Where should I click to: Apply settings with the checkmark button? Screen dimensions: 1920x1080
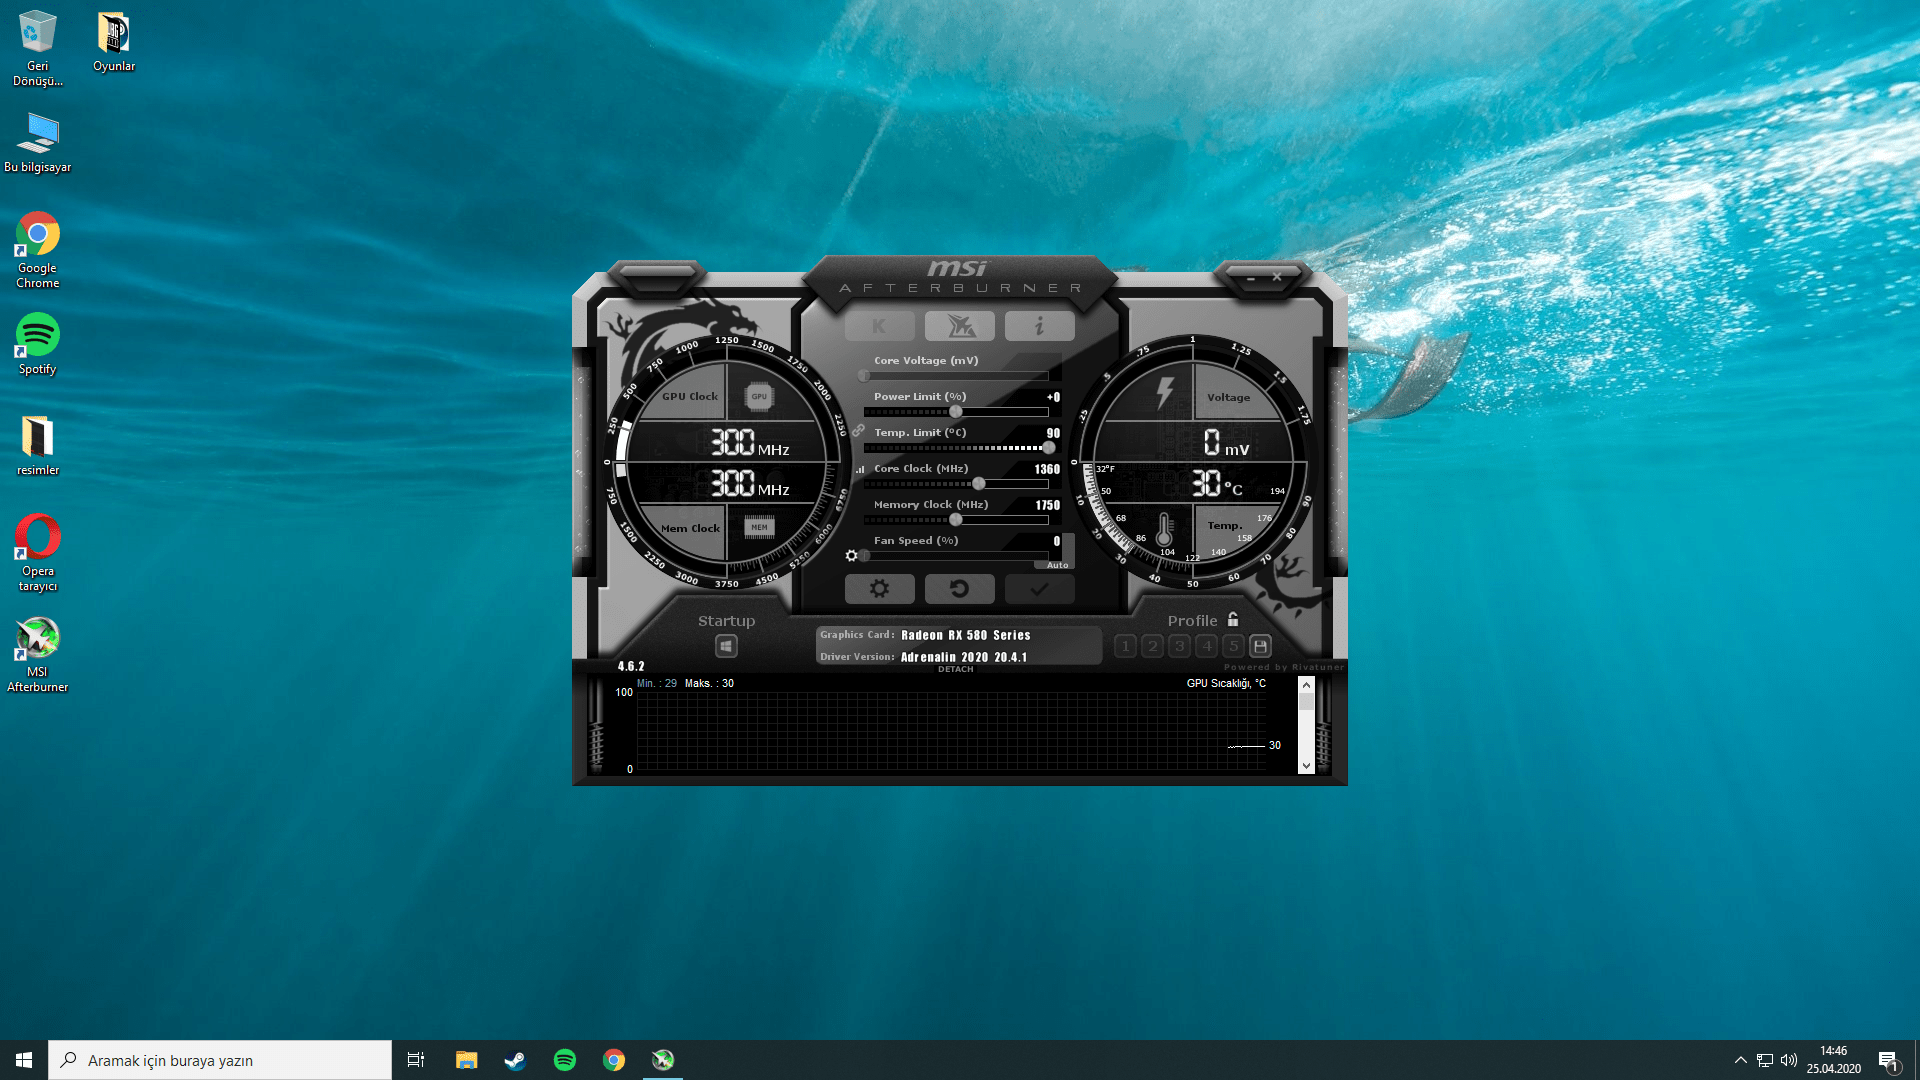(1039, 589)
